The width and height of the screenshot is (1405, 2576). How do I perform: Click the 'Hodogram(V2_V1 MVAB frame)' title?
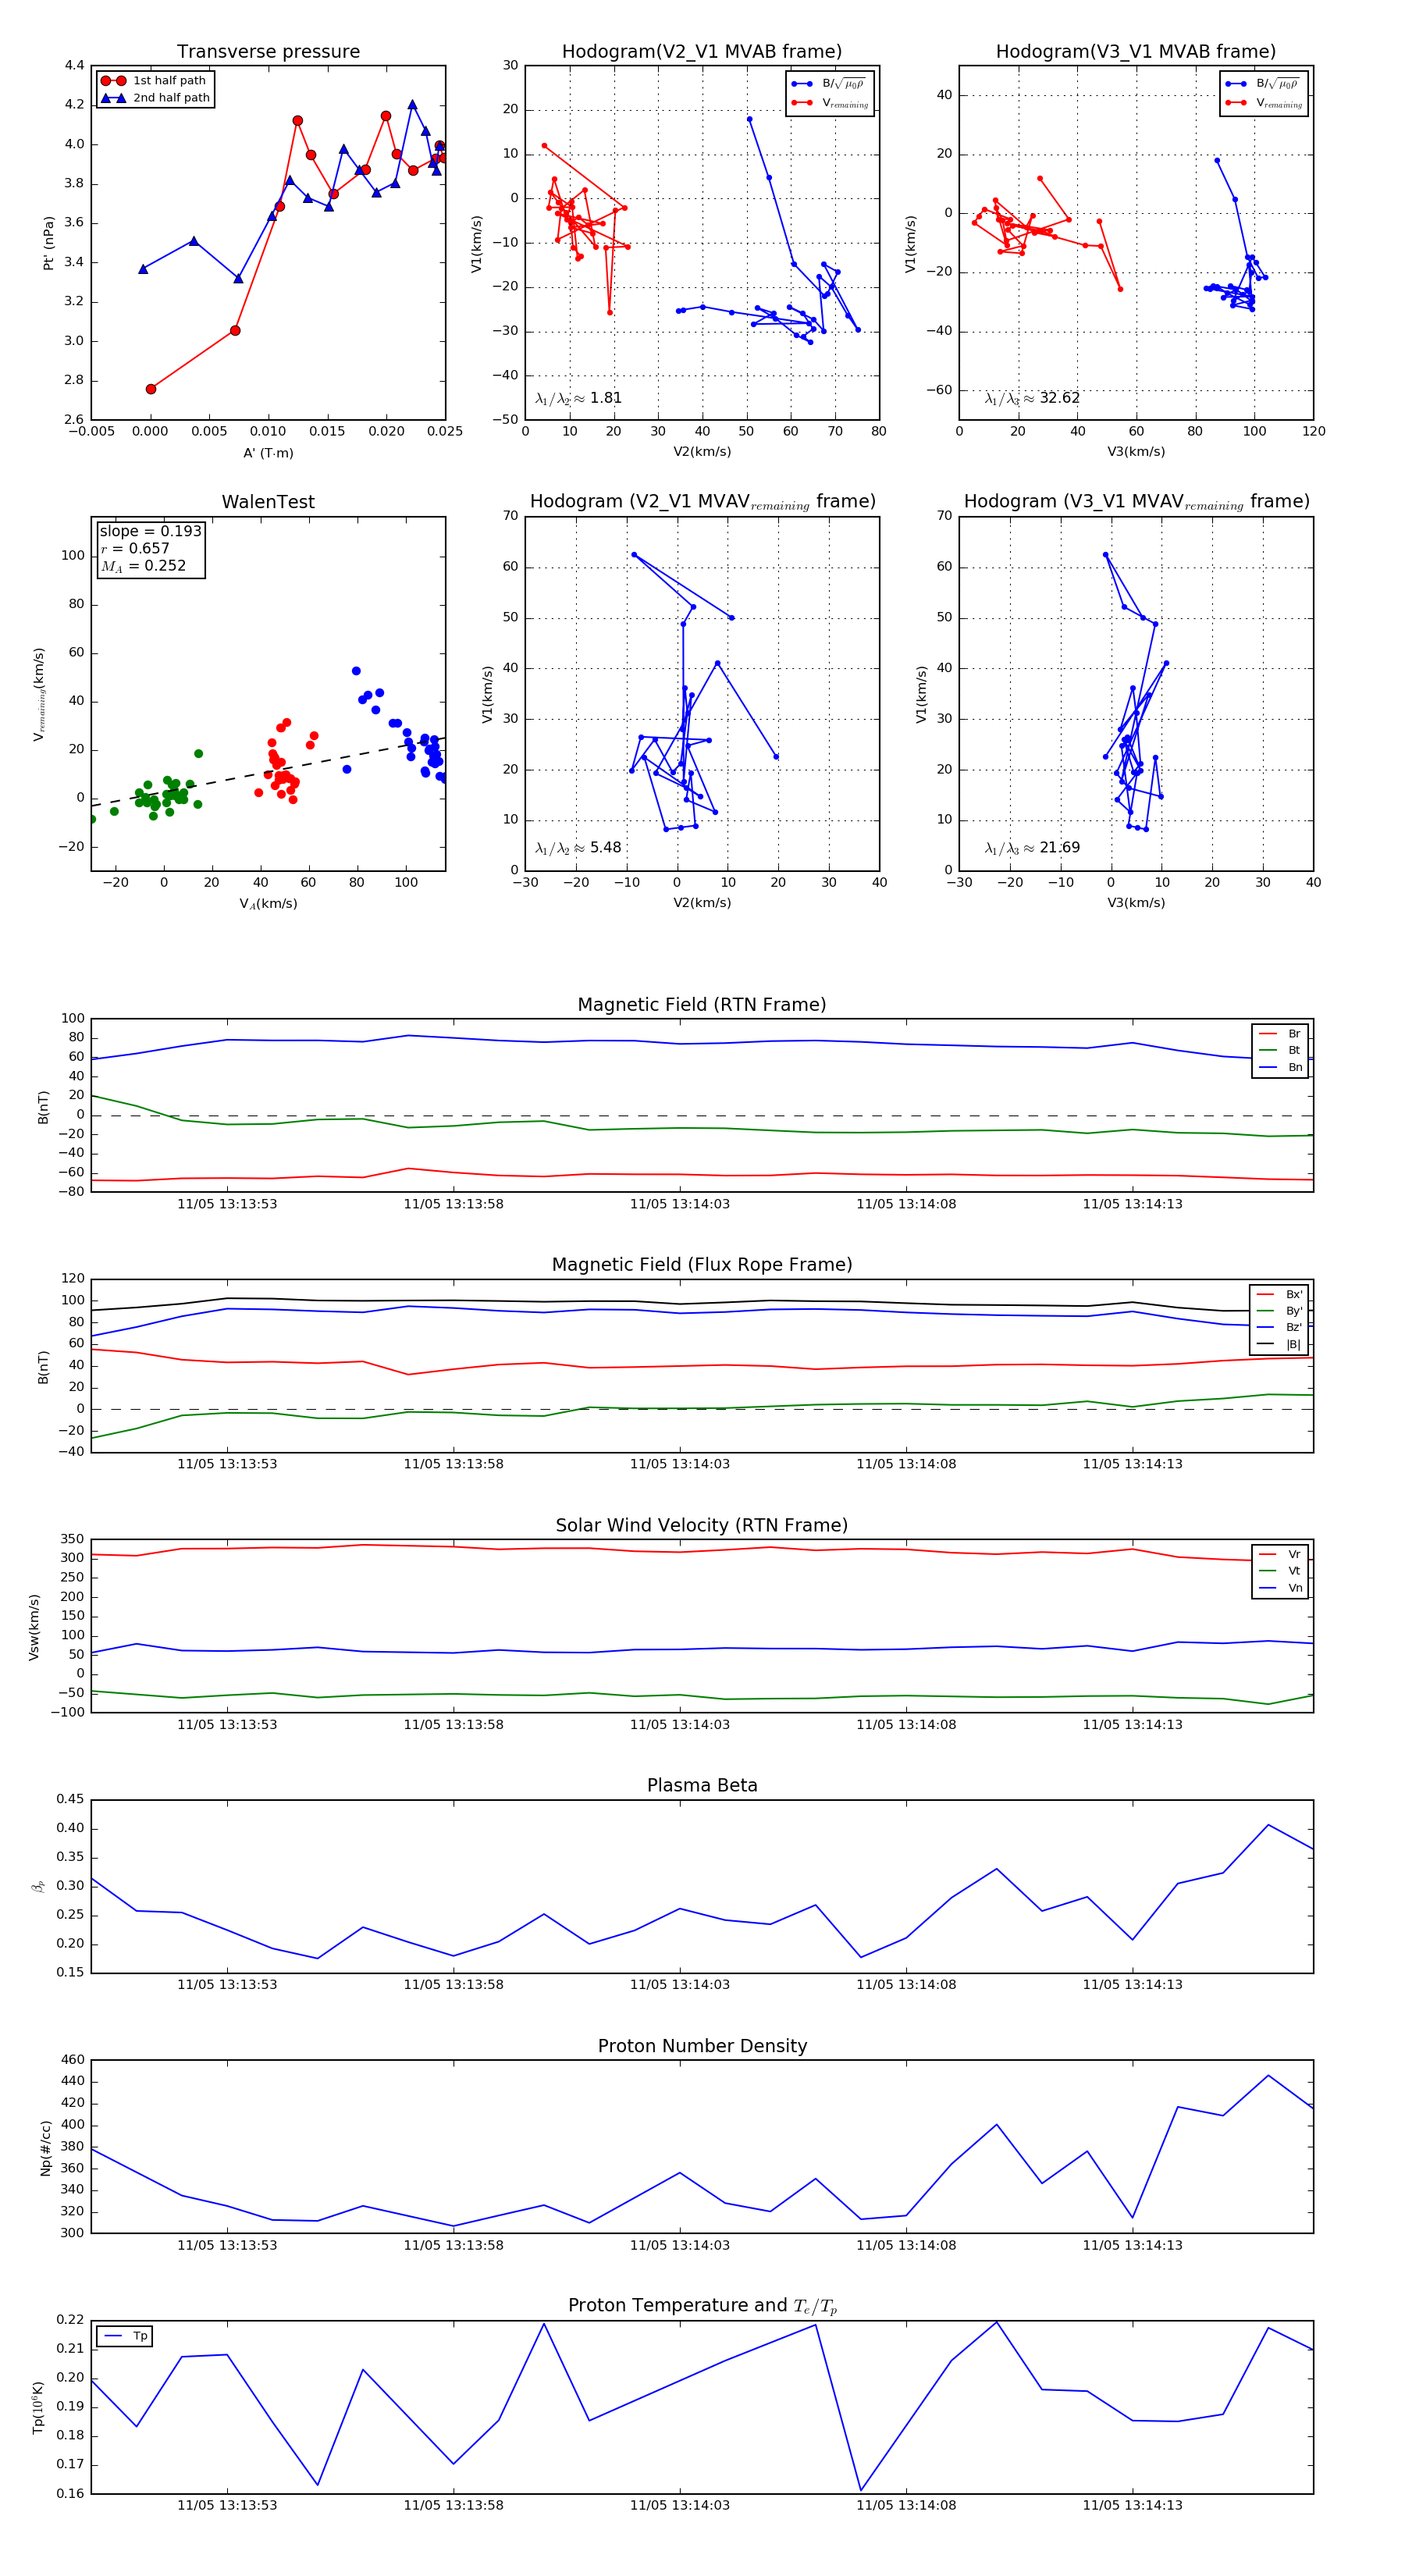coord(702,52)
